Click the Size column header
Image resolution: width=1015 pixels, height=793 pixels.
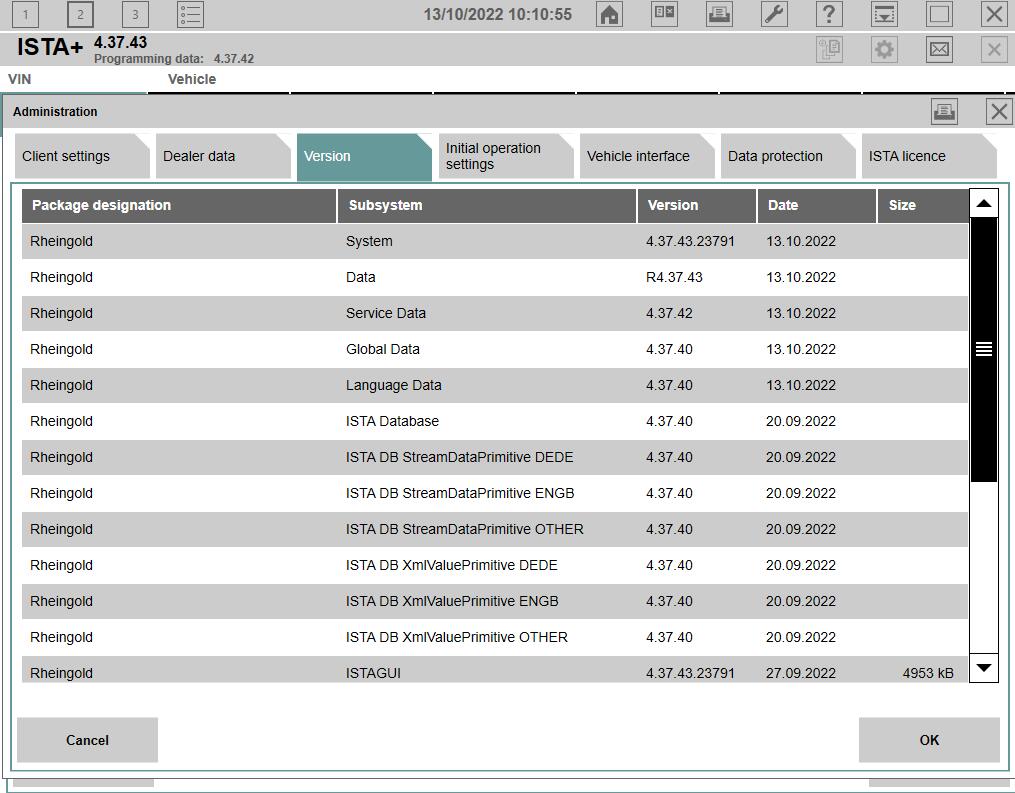923,205
